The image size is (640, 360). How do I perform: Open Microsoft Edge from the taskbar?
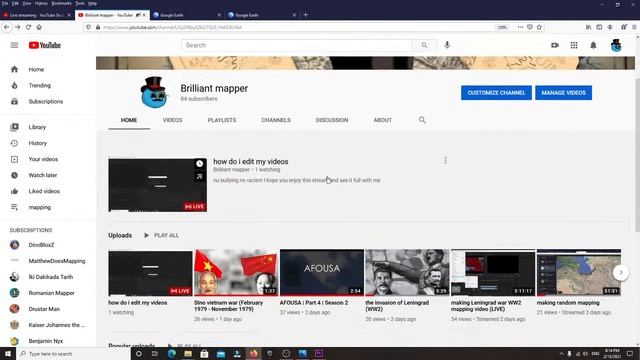point(171,353)
